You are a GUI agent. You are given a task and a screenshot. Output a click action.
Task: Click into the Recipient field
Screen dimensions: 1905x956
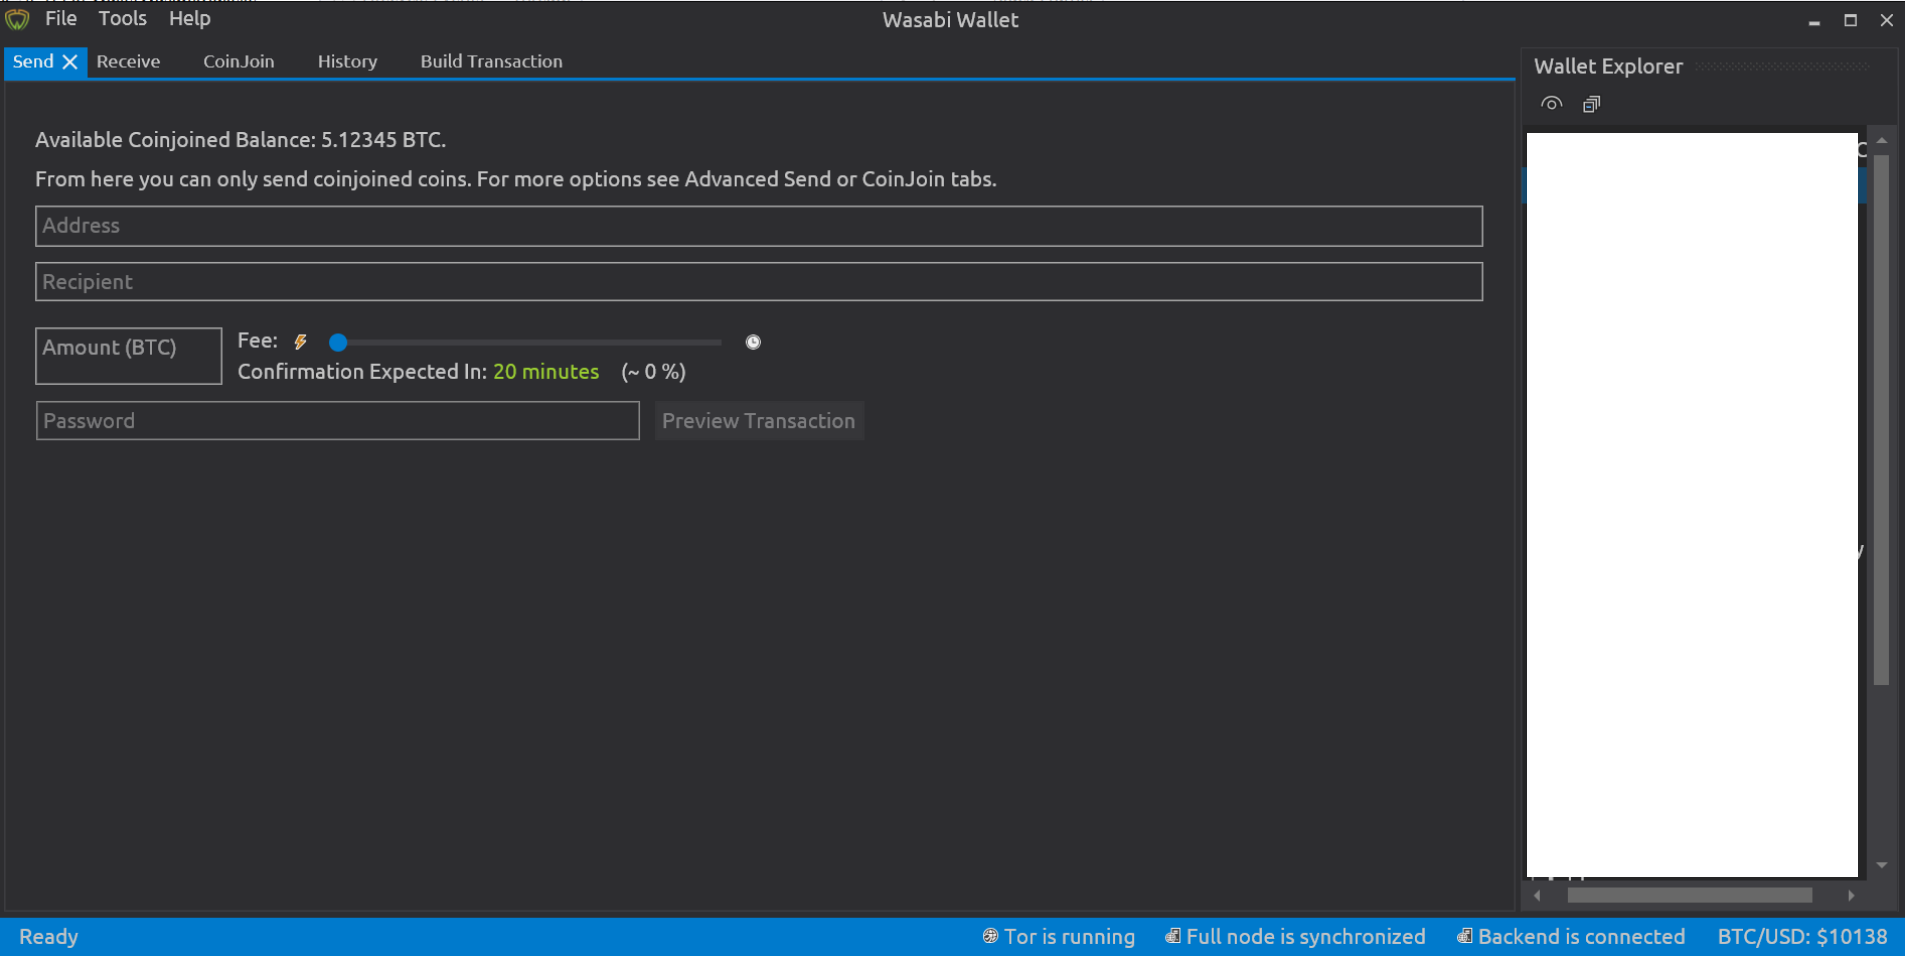click(759, 282)
